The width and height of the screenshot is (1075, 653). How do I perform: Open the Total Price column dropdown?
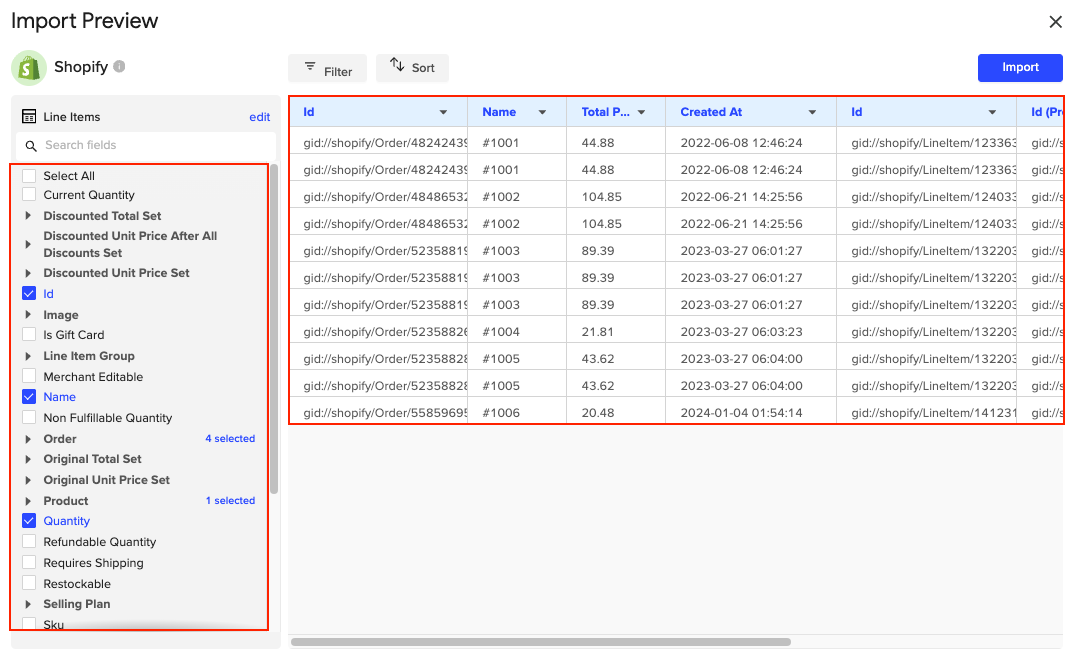pos(642,112)
